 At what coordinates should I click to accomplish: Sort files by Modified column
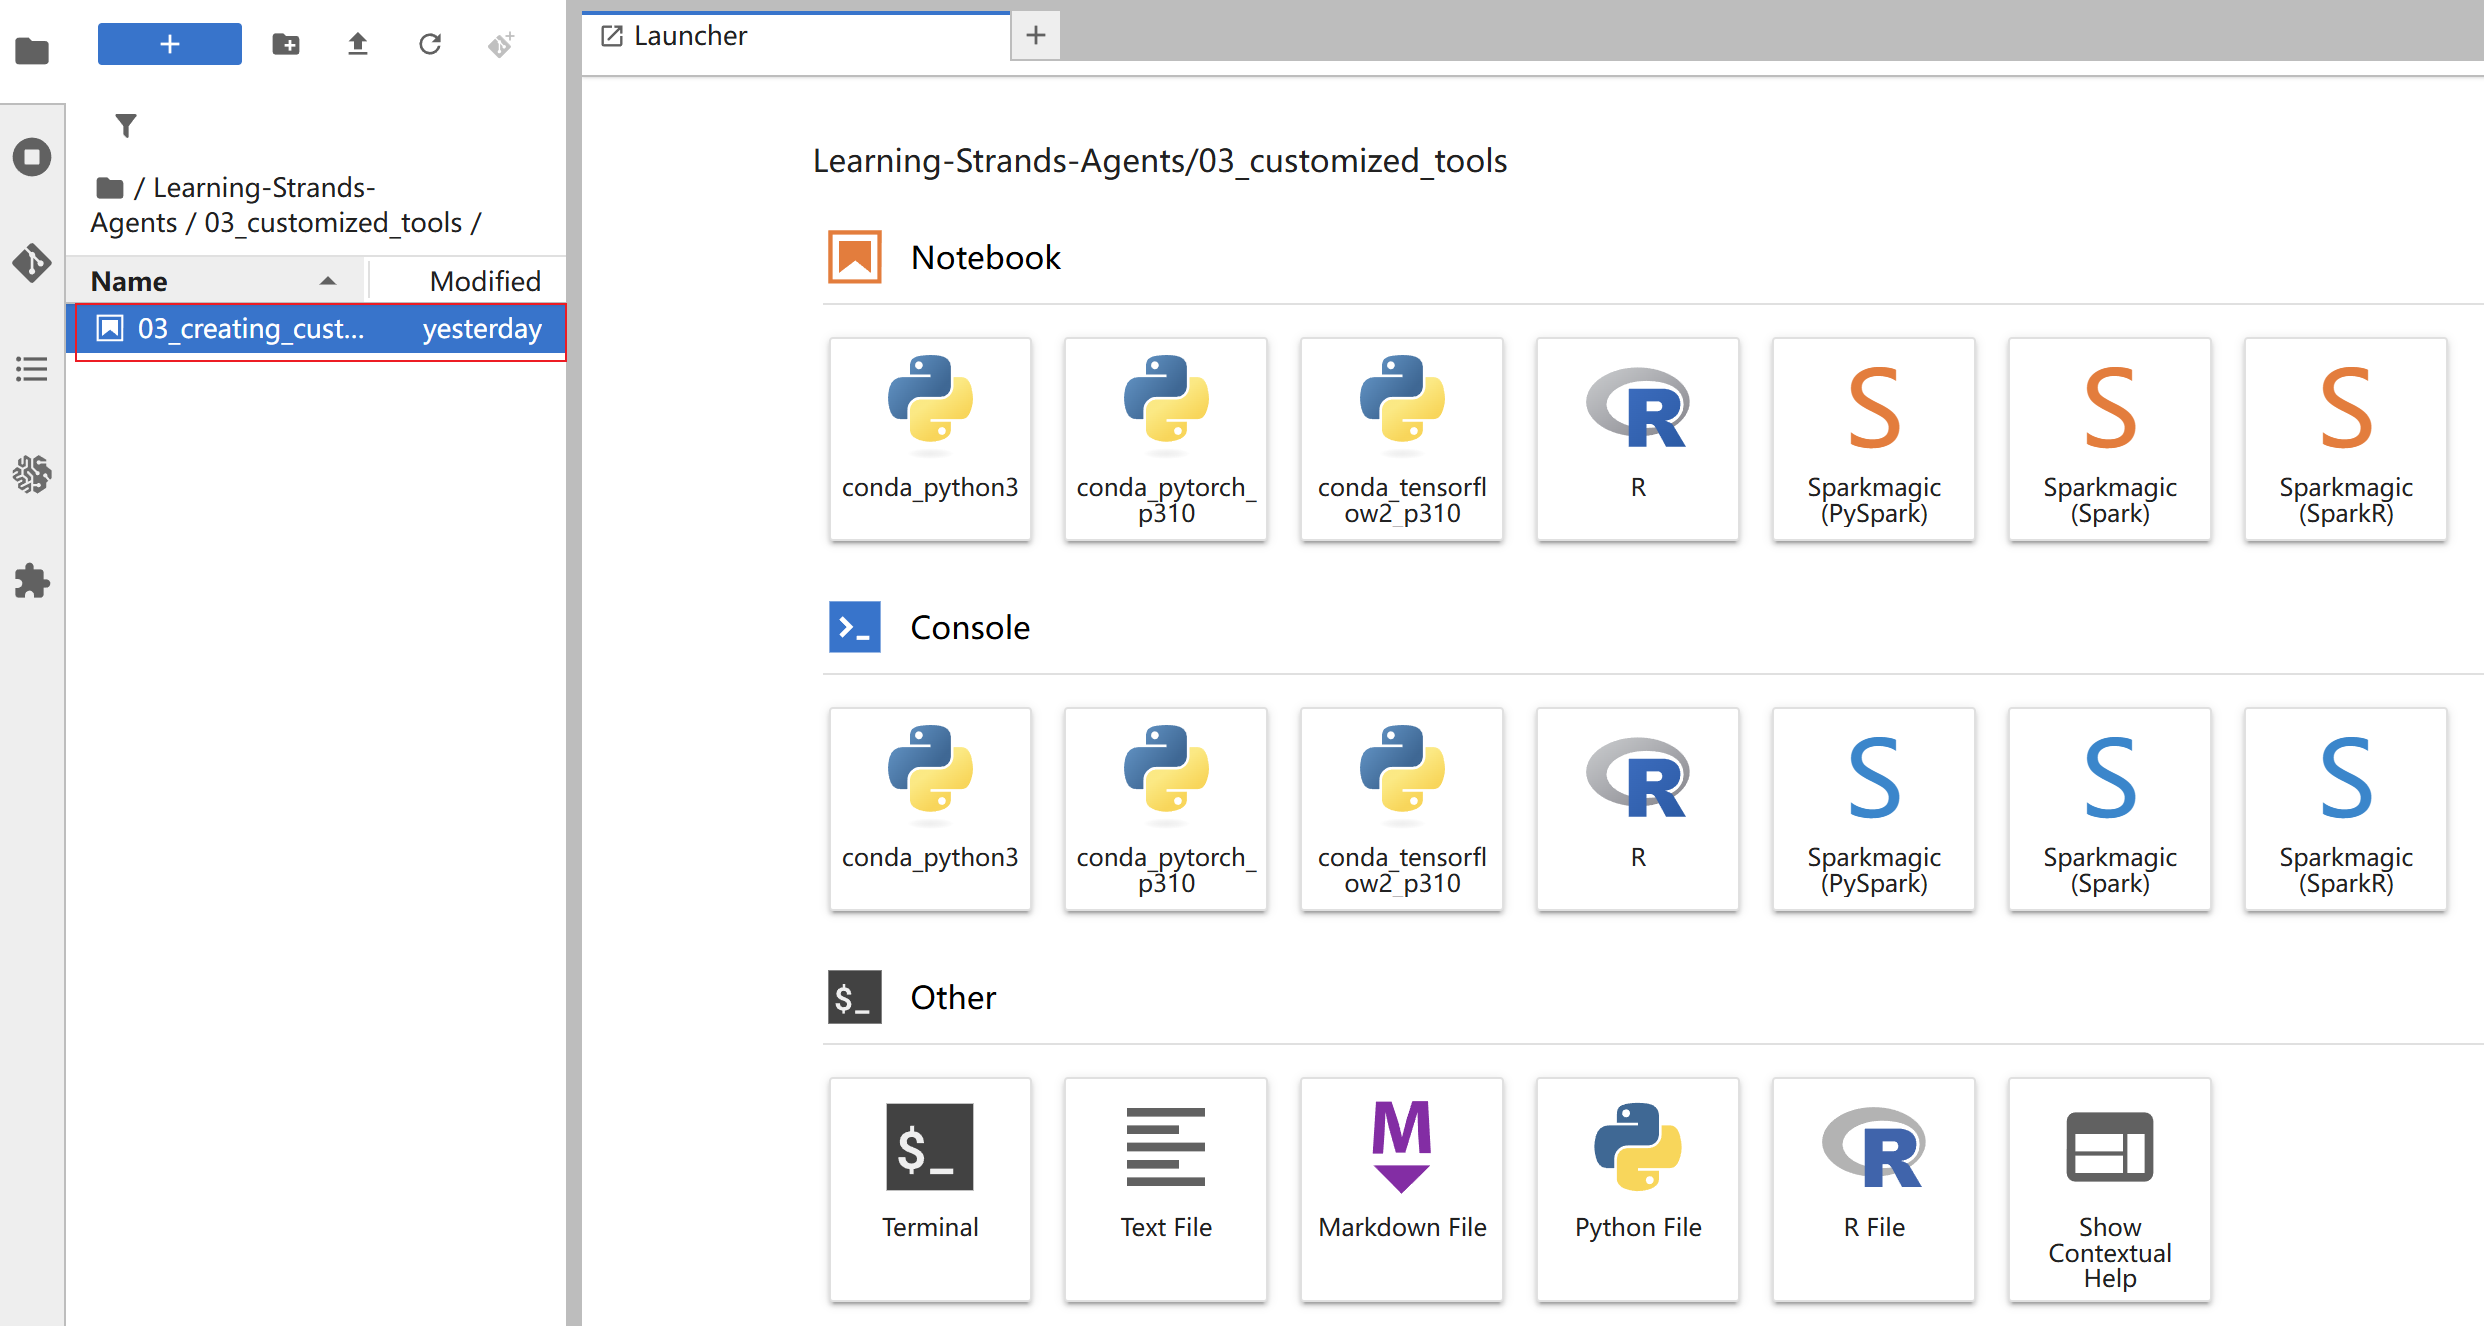click(470, 281)
